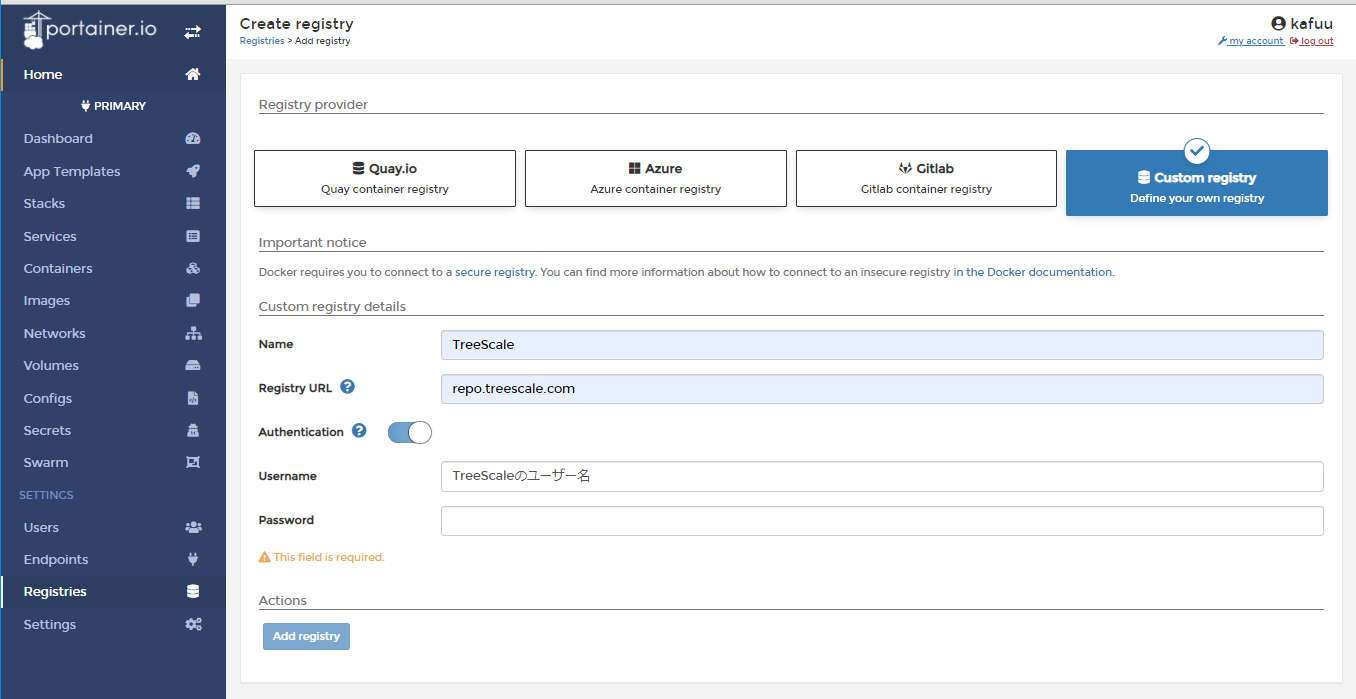Click the Dashboard gauge icon

[193, 139]
